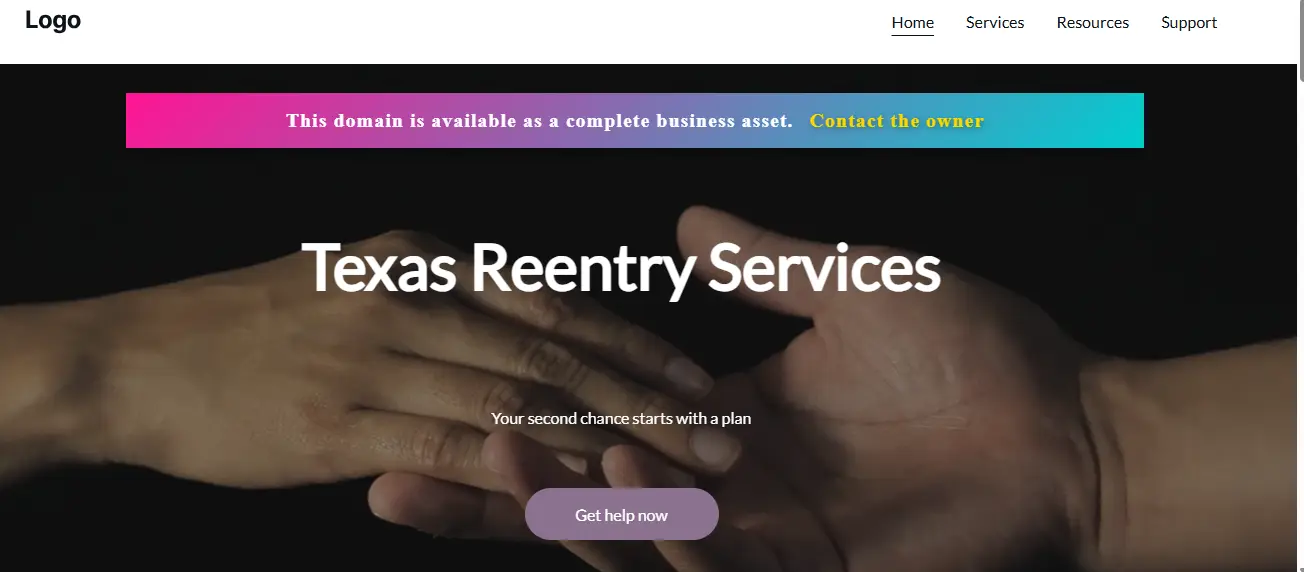Open the Resources navigation link
The width and height of the screenshot is (1304, 572).
coord(1093,22)
